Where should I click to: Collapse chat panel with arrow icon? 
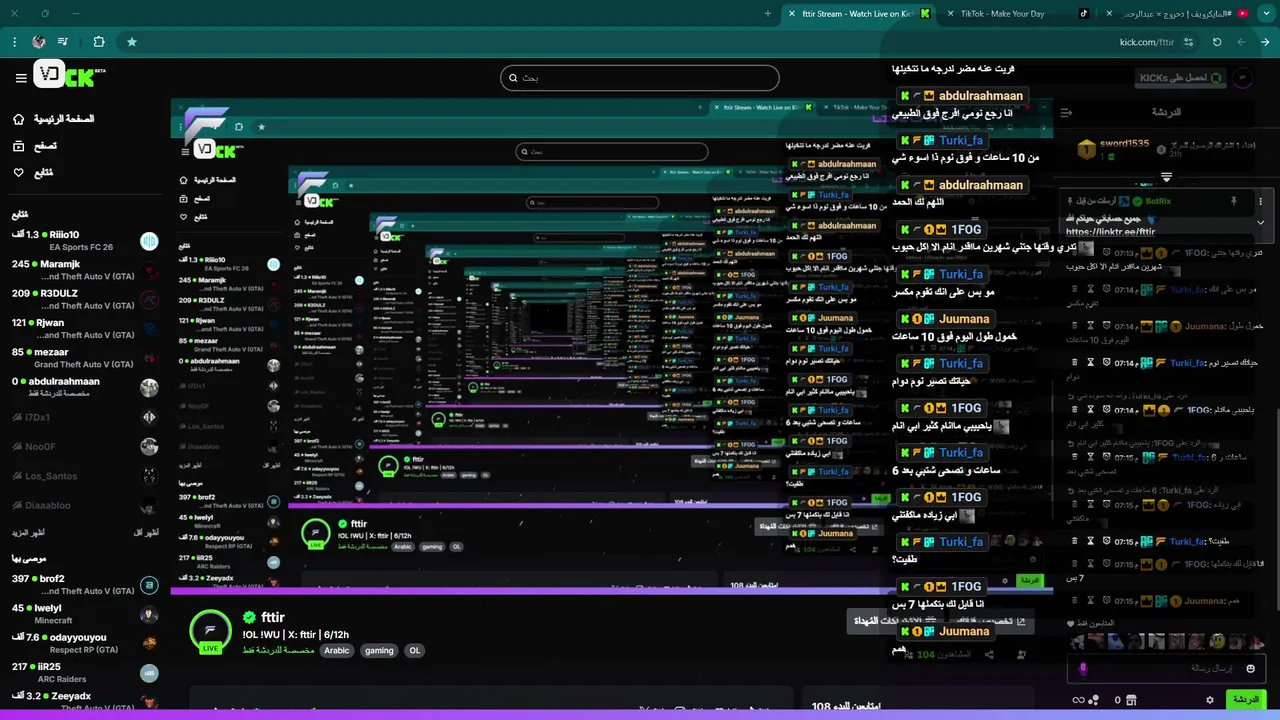[x=1066, y=112]
